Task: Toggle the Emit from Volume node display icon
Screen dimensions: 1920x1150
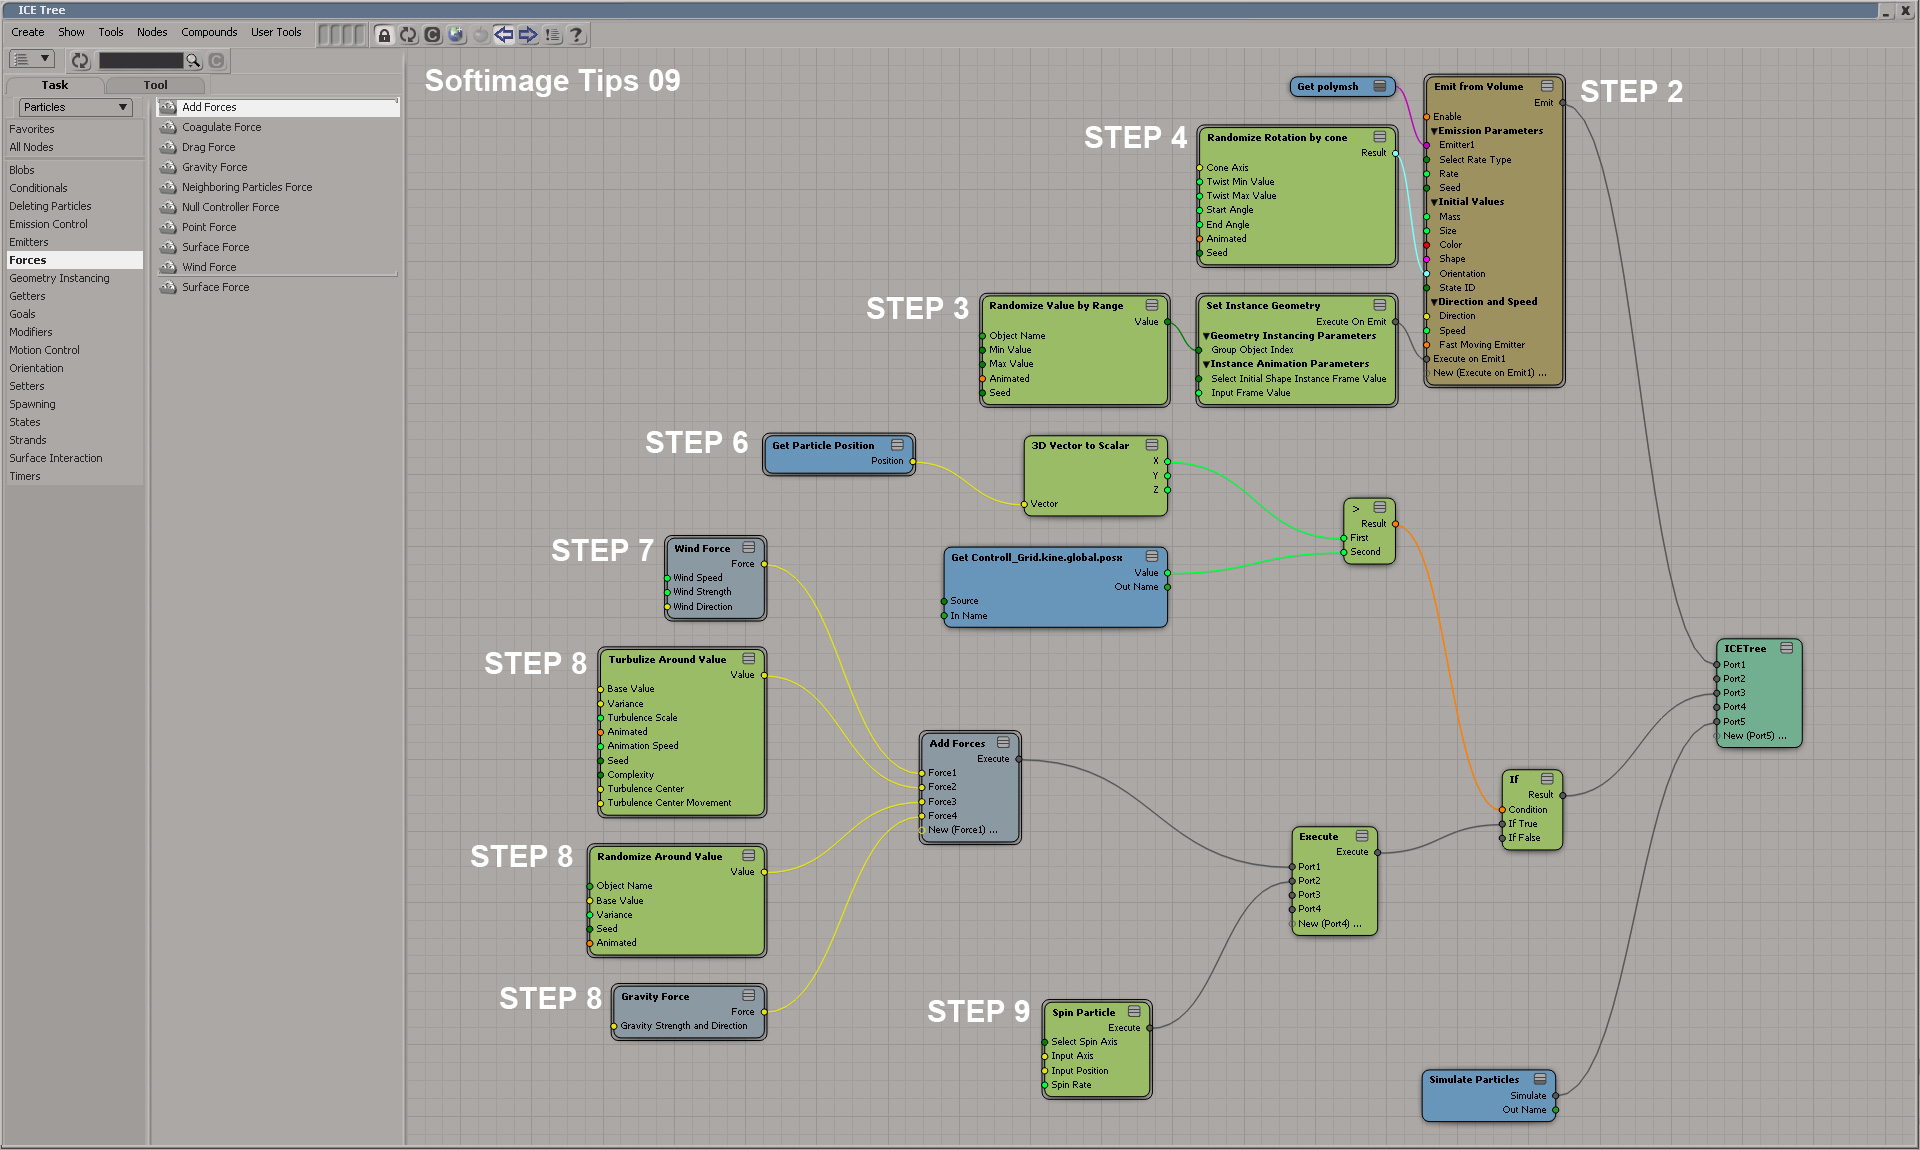Action: [1547, 86]
